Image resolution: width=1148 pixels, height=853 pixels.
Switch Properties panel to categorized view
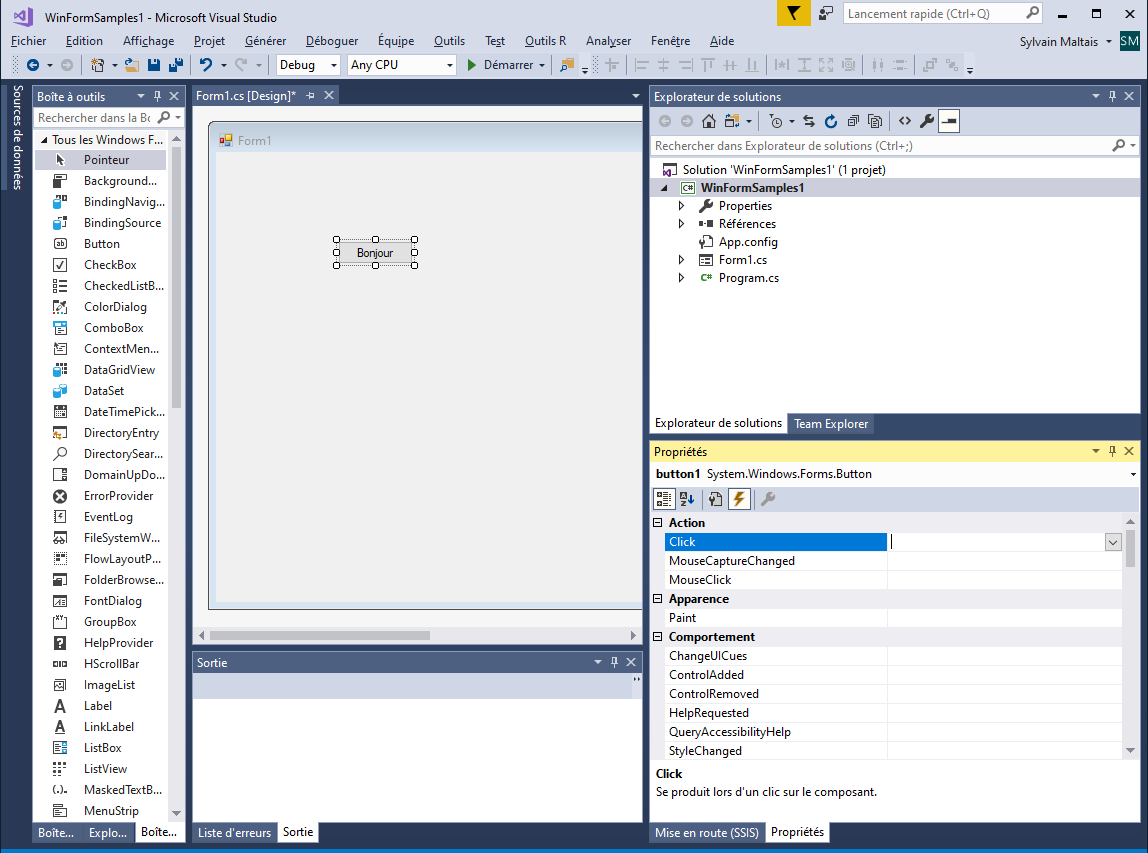click(x=663, y=498)
